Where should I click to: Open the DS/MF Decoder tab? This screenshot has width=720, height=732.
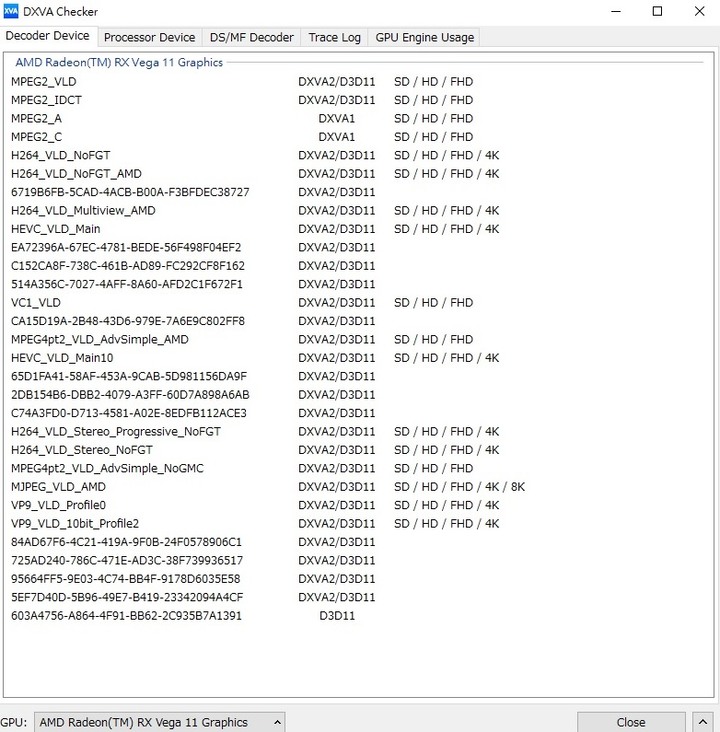[252, 37]
